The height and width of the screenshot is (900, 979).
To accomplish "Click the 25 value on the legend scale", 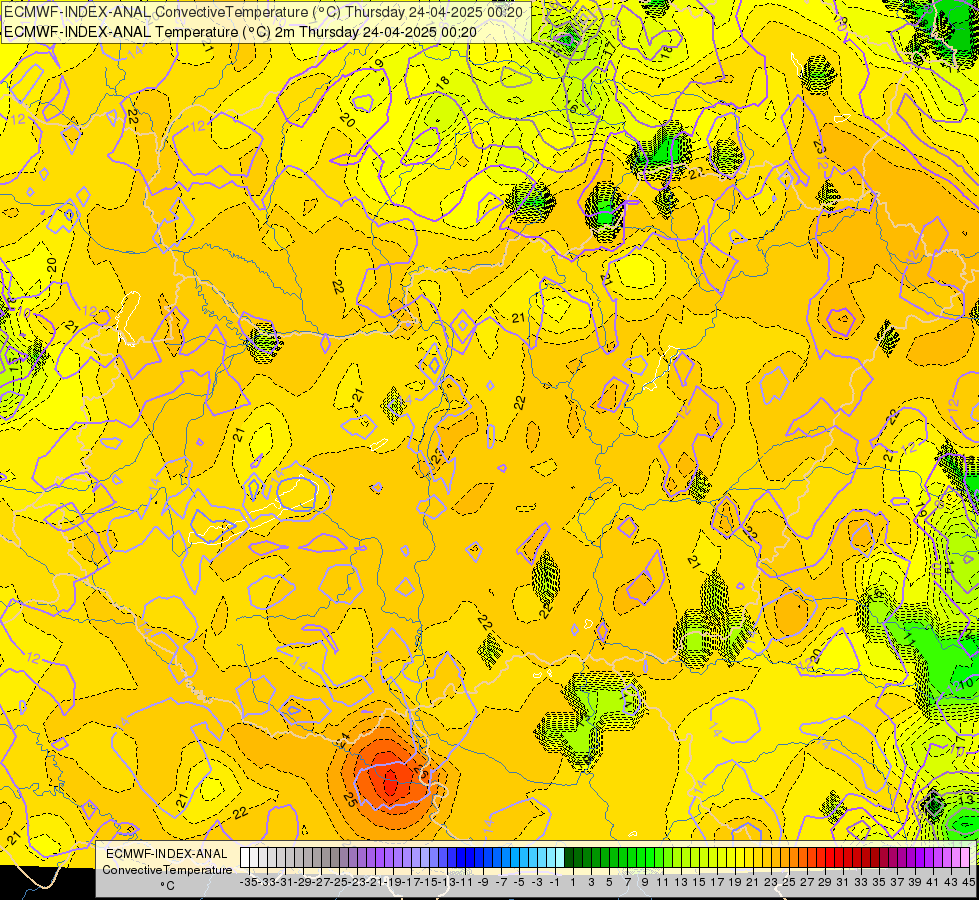I will pyautogui.click(x=790, y=882).
